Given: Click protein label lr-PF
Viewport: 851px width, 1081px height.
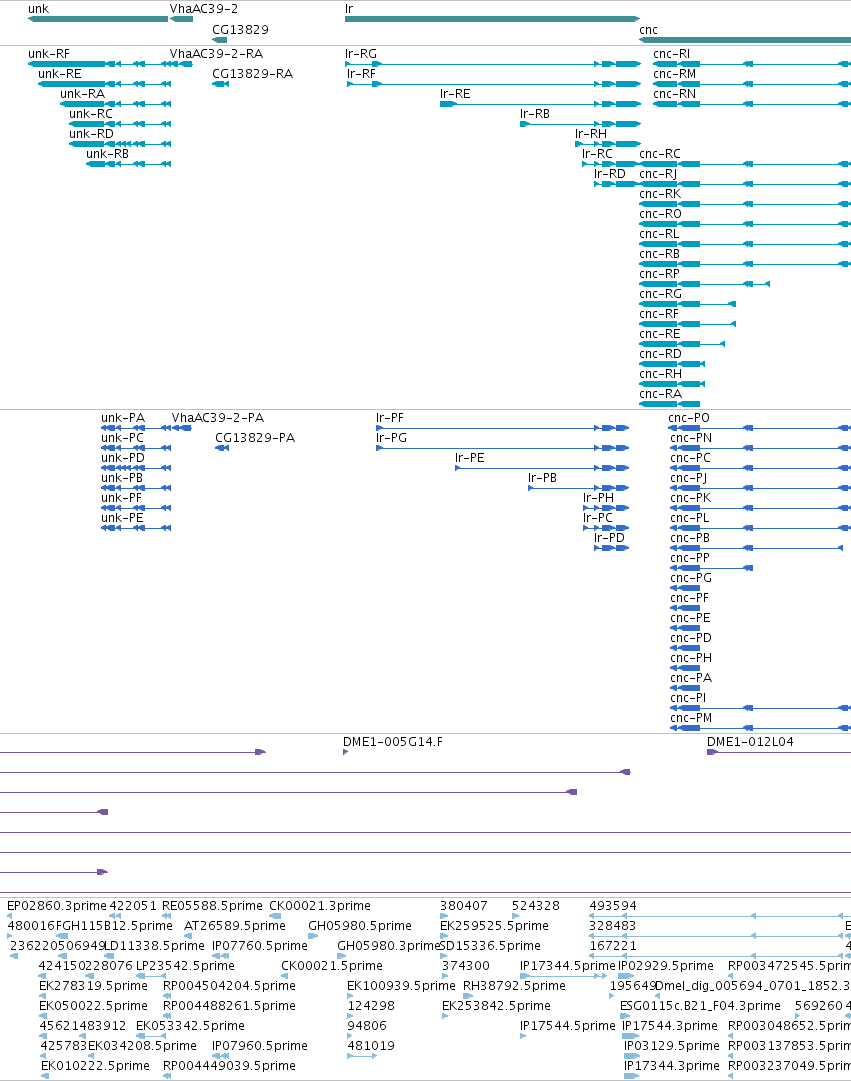Looking at the screenshot, I should tap(390, 418).
